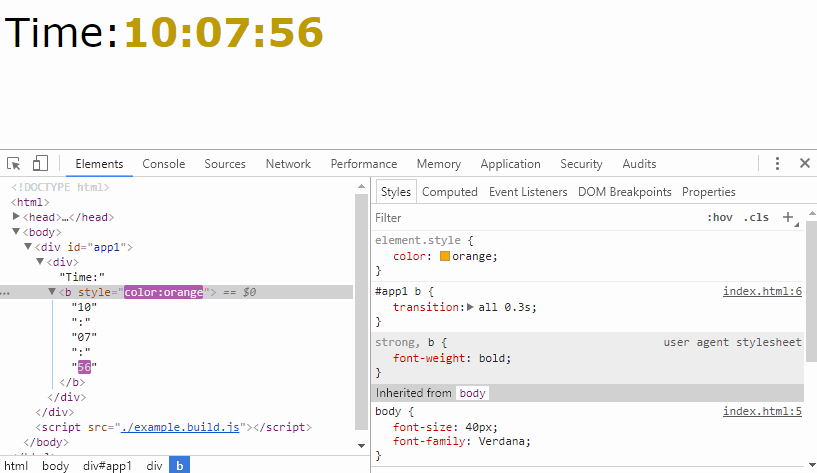Viewport: 817px width, 473px height.
Task: Open the Network tab
Action: tap(288, 164)
